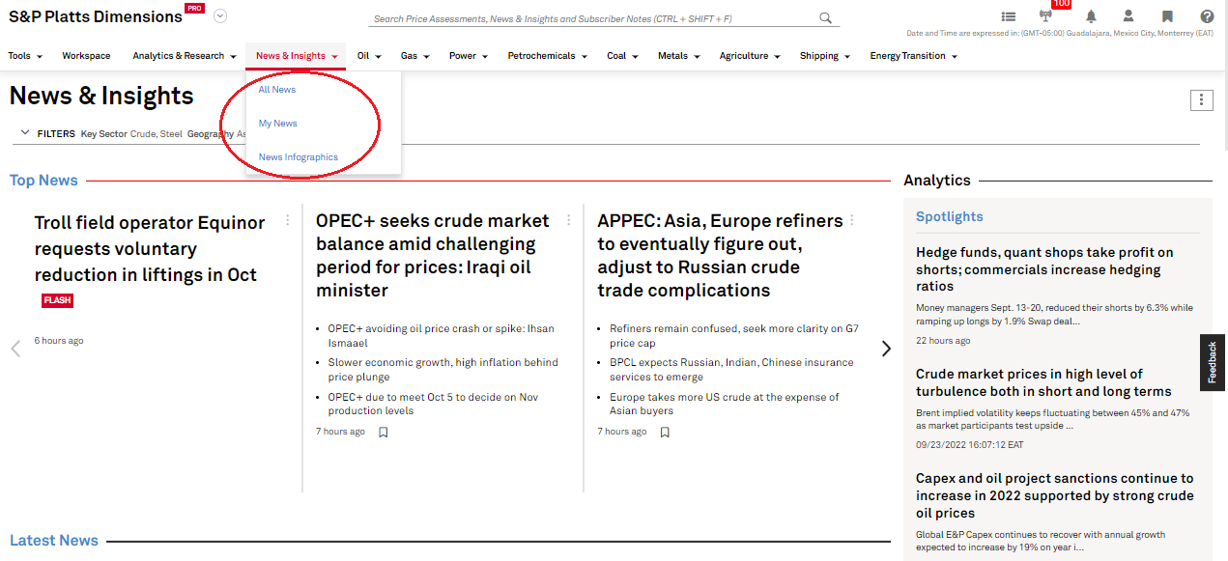
Task: Open the Gas dropdown menu
Action: coord(415,56)
